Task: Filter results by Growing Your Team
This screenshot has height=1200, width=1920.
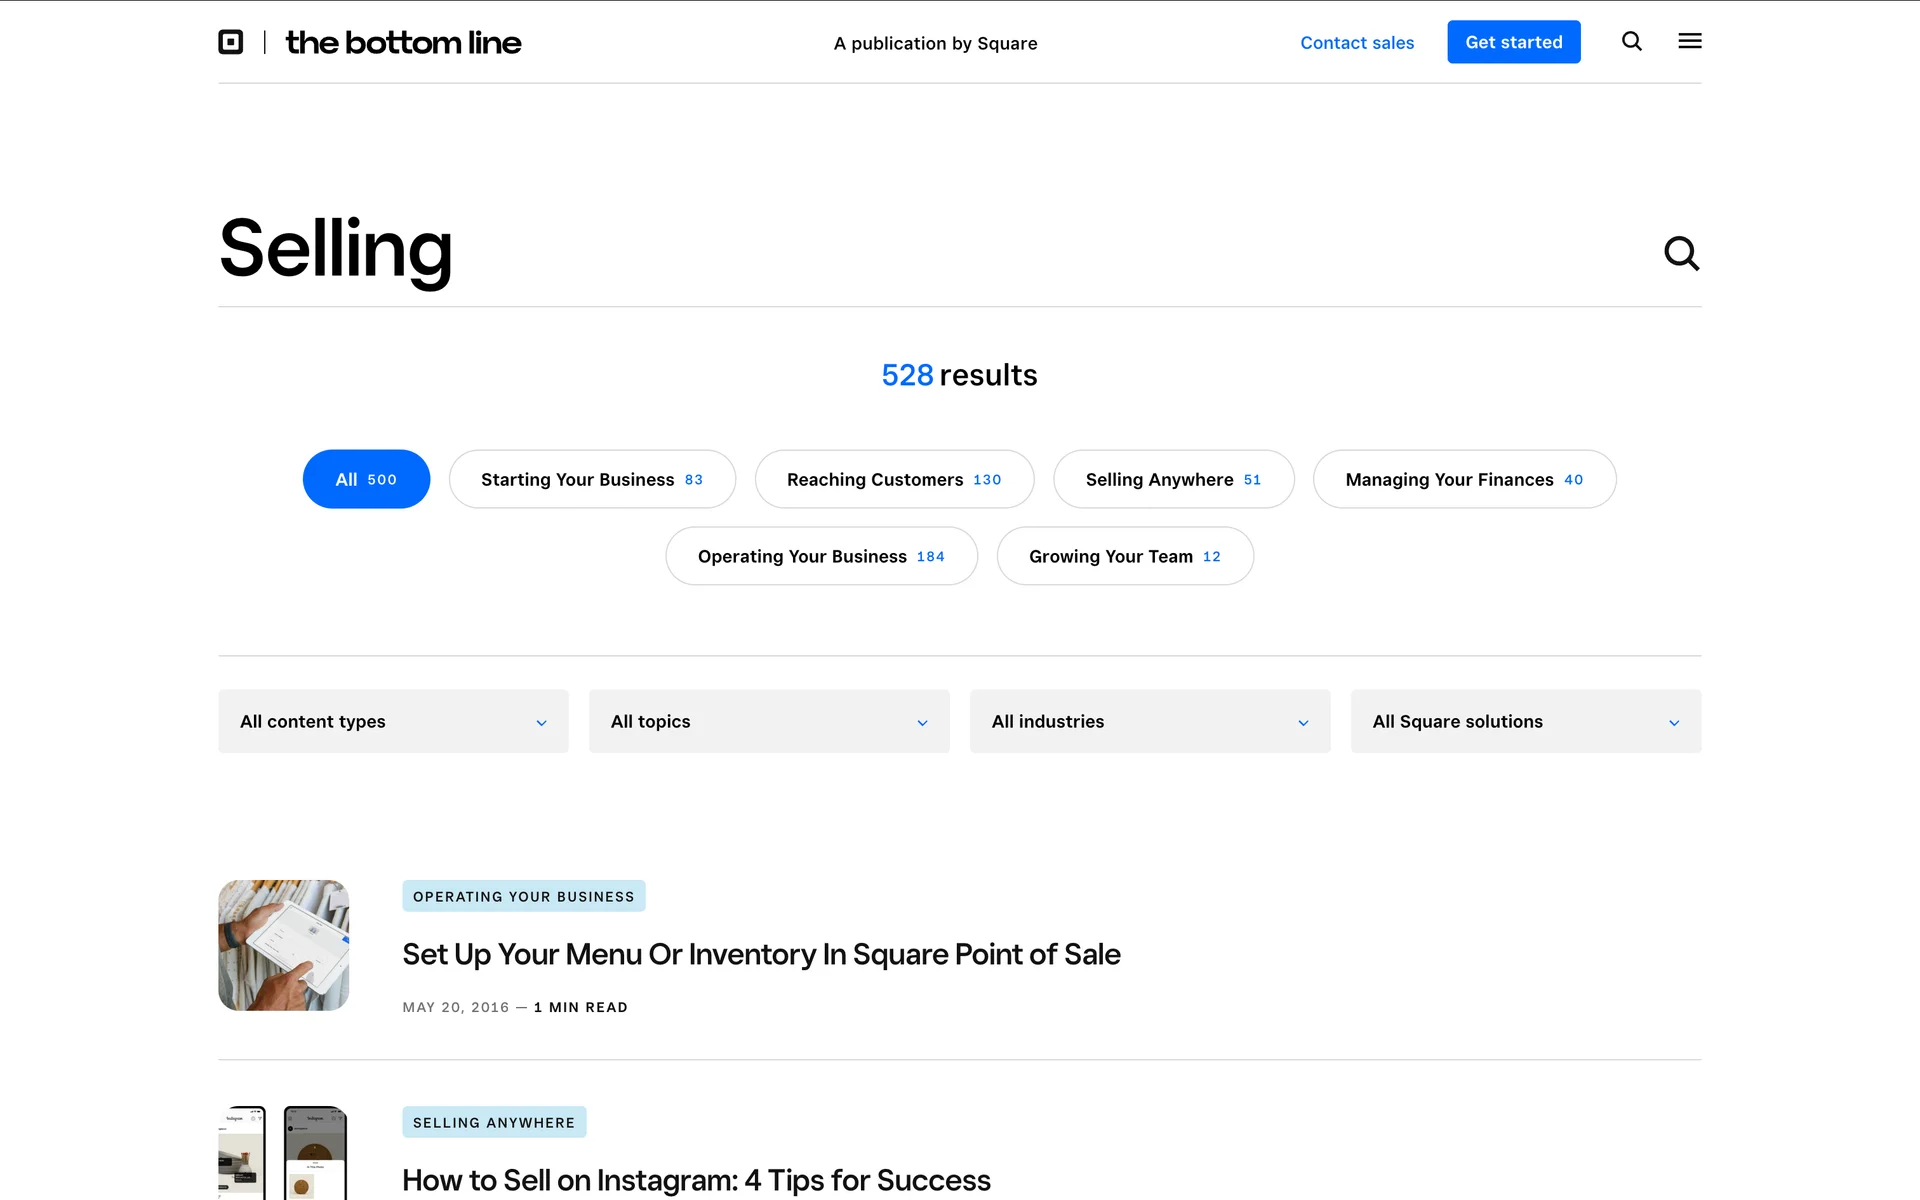Action: (1124, 556)
